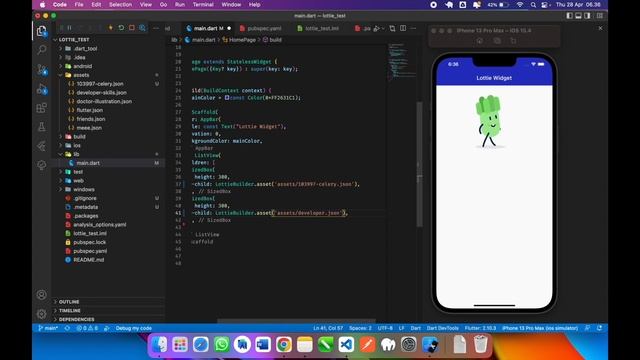Open the Source Control view
Screen dimensions: 640x360
coord(42,69)
